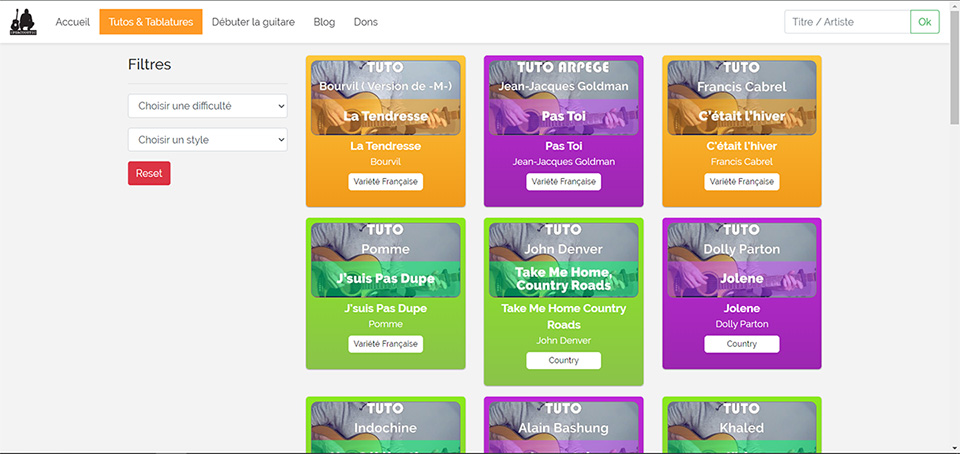Click Variété Française tag under Francis Cabrel

click(x=741, y=182)
